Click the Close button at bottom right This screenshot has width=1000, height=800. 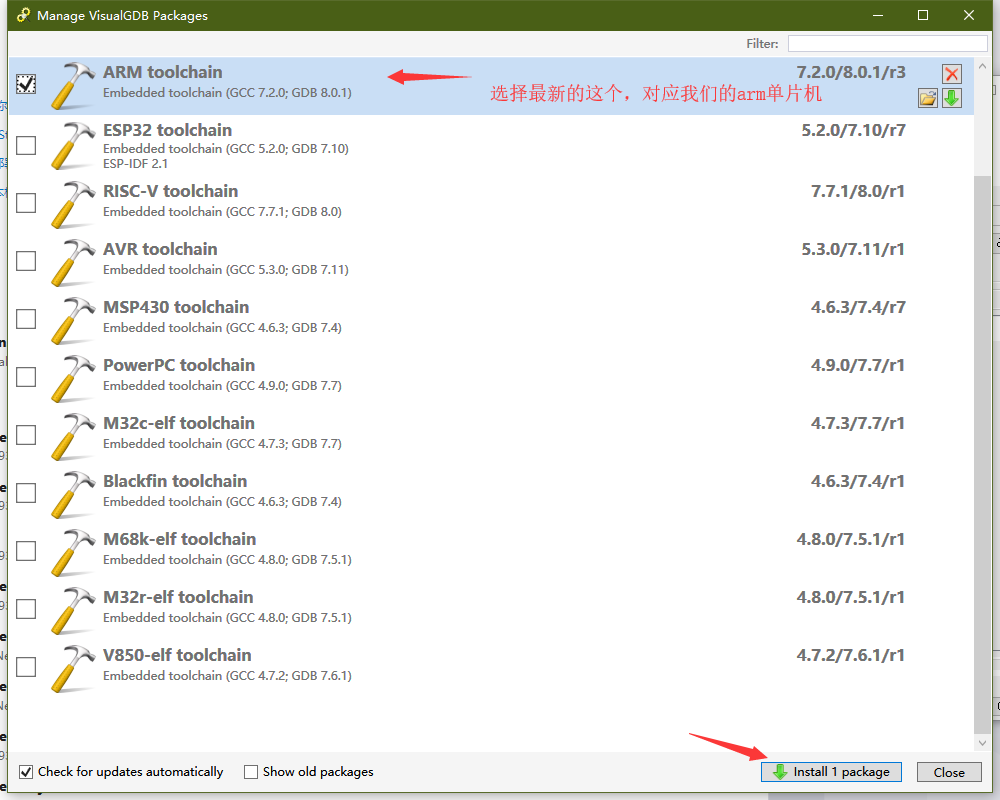[x=948, y=772]
